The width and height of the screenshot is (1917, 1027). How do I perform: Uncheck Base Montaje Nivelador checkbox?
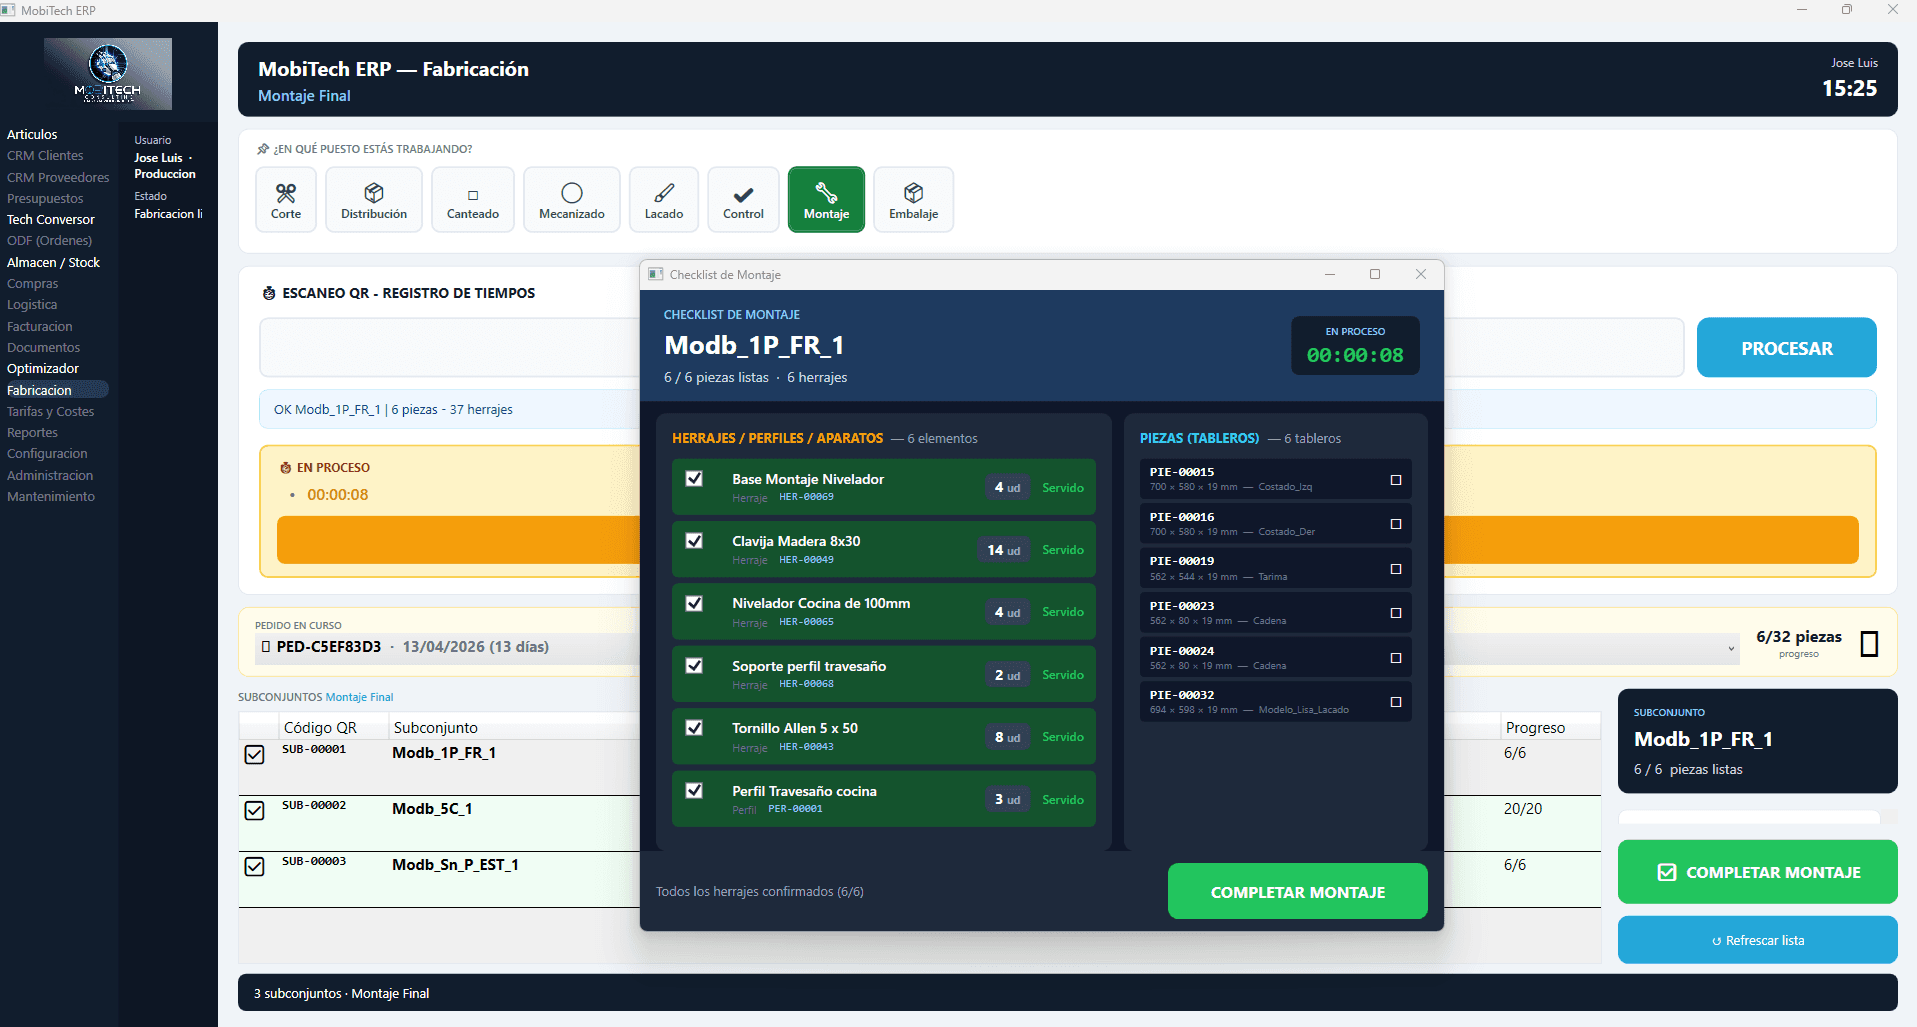694,479
